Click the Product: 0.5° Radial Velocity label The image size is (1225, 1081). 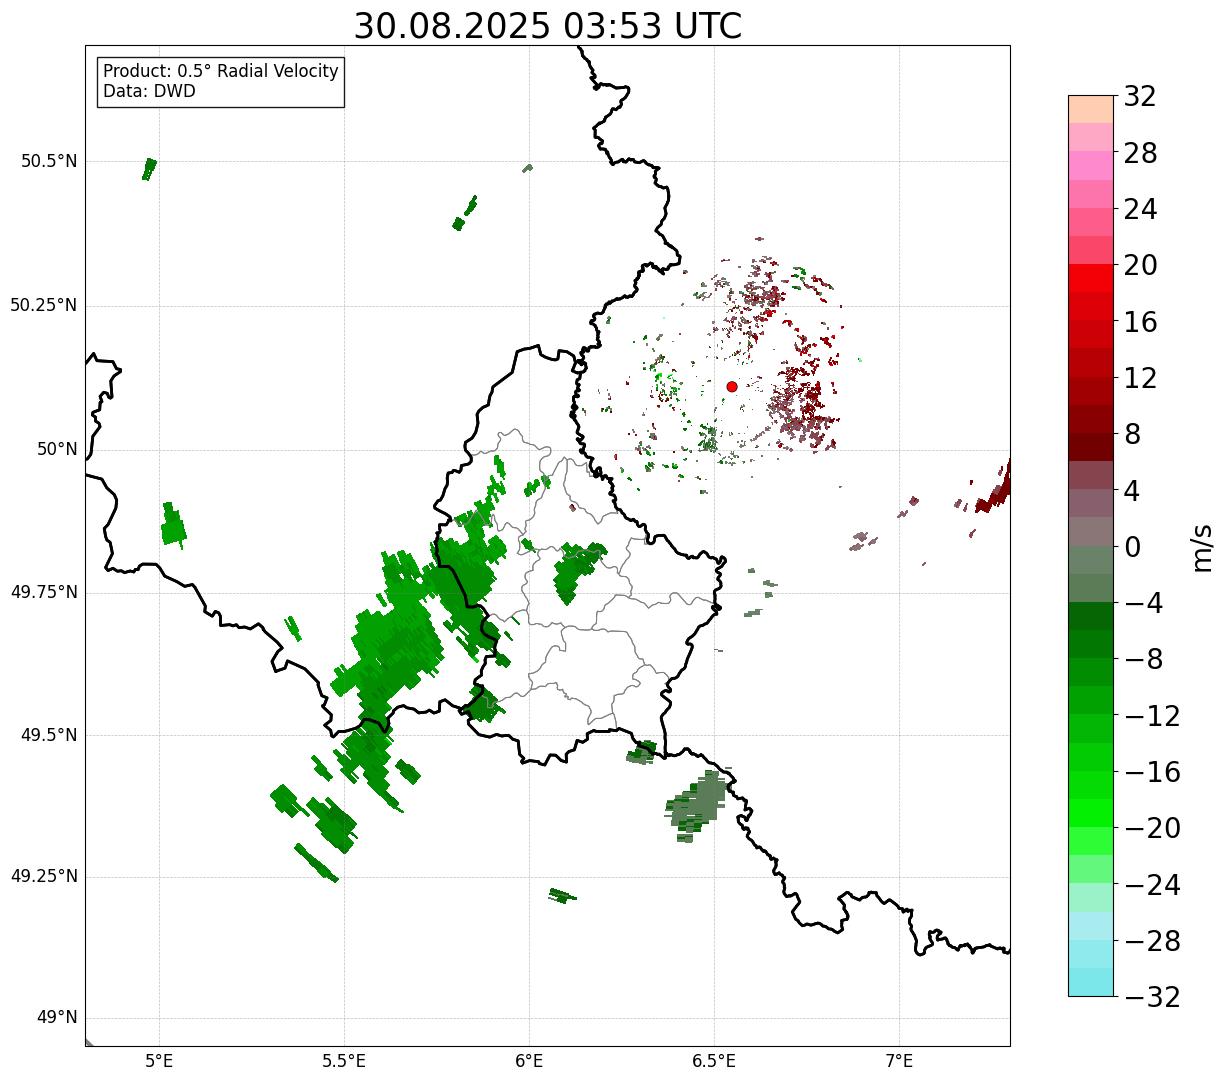tap(221, 72)
